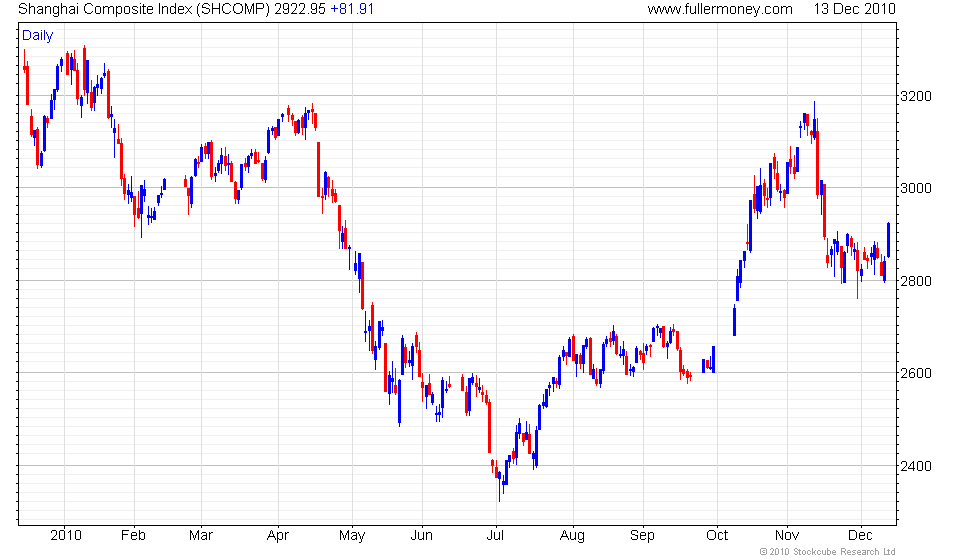The width and height of the screenshot is (980, 560).
Task: Click the 'Mar' time axis label
Action: [201, 536]
